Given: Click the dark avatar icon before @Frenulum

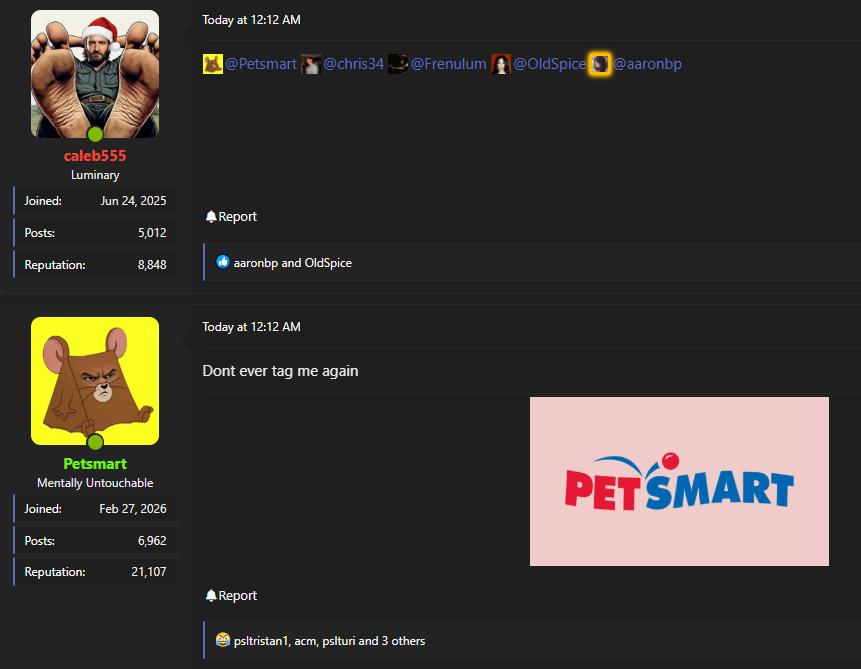Looking at the screenshot, I should (x=398, y=64).
